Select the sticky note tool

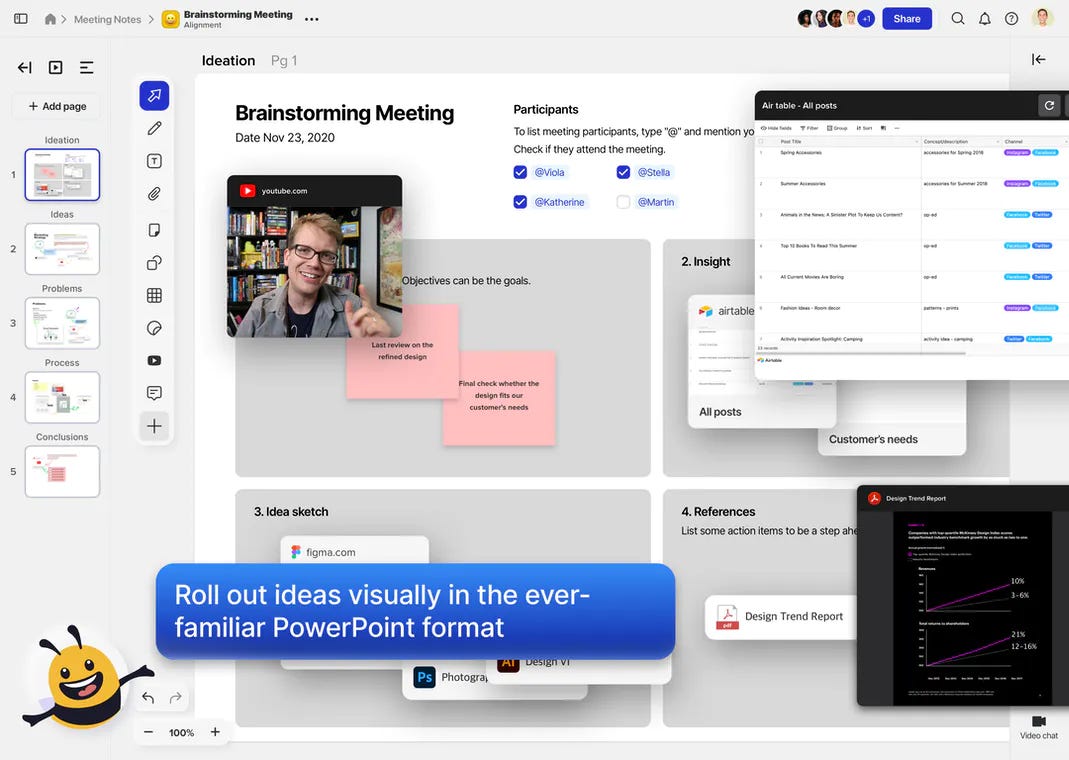(x=154, y=230)
